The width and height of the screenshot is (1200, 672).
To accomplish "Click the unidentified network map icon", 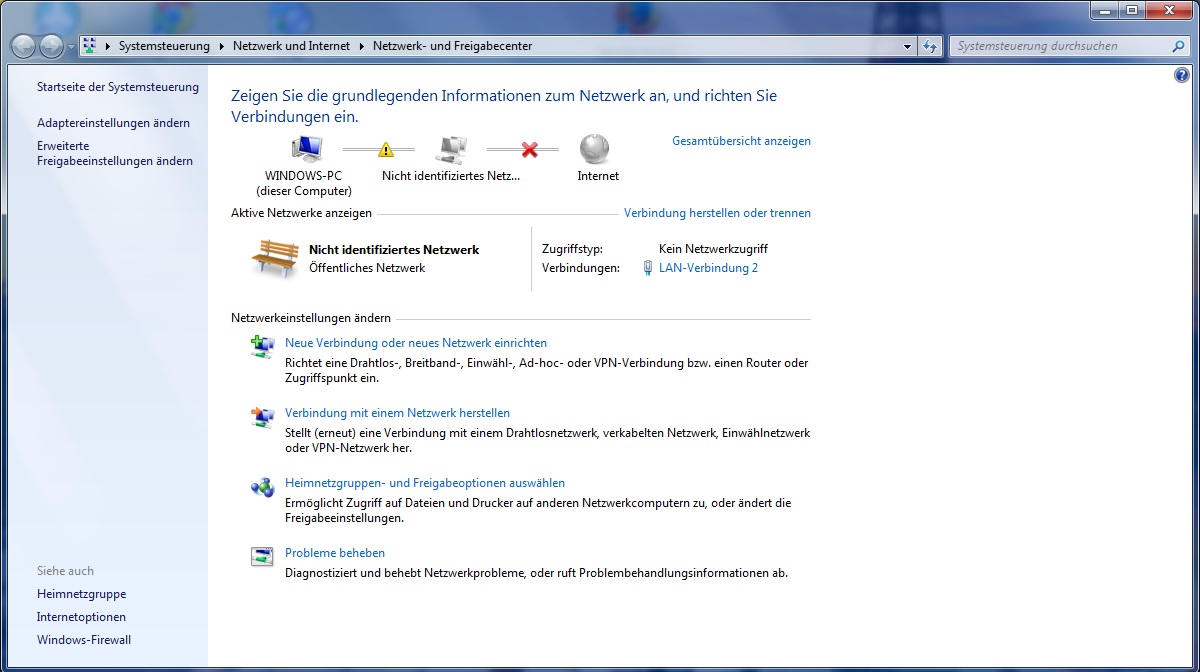I will click(451, 149).
